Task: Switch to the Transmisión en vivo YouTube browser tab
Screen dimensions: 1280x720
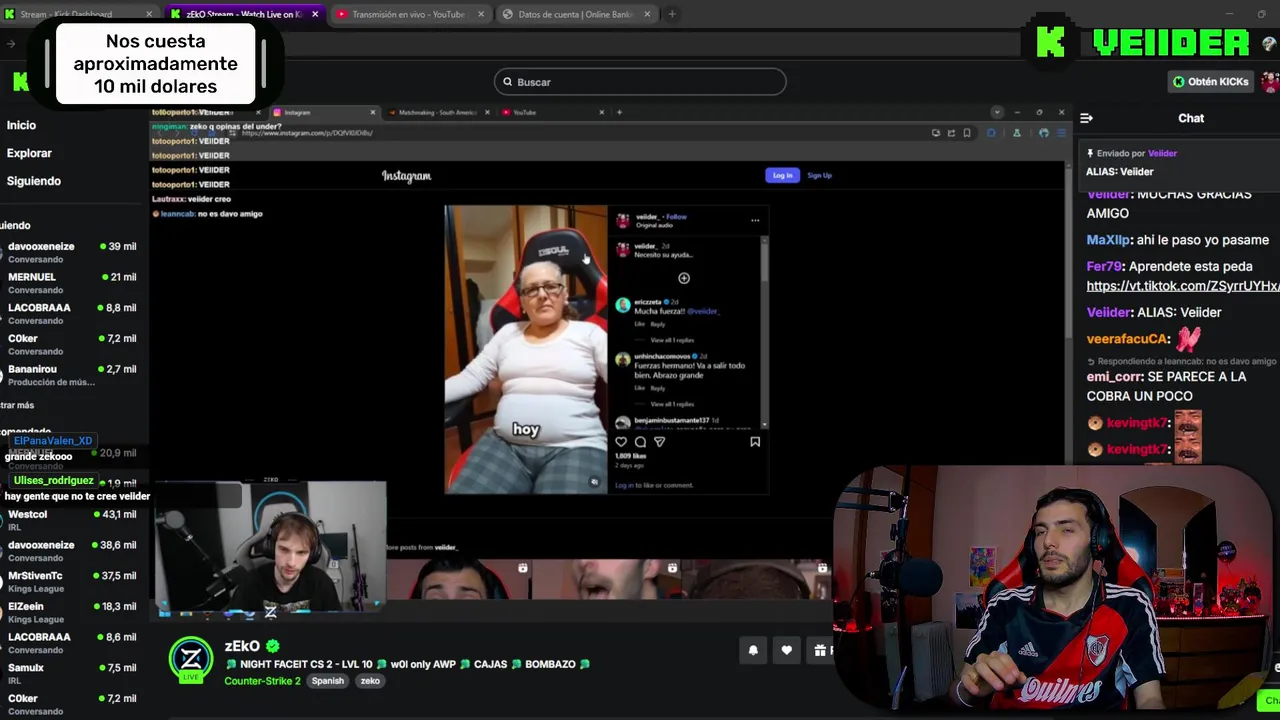Action: (408, 14)
